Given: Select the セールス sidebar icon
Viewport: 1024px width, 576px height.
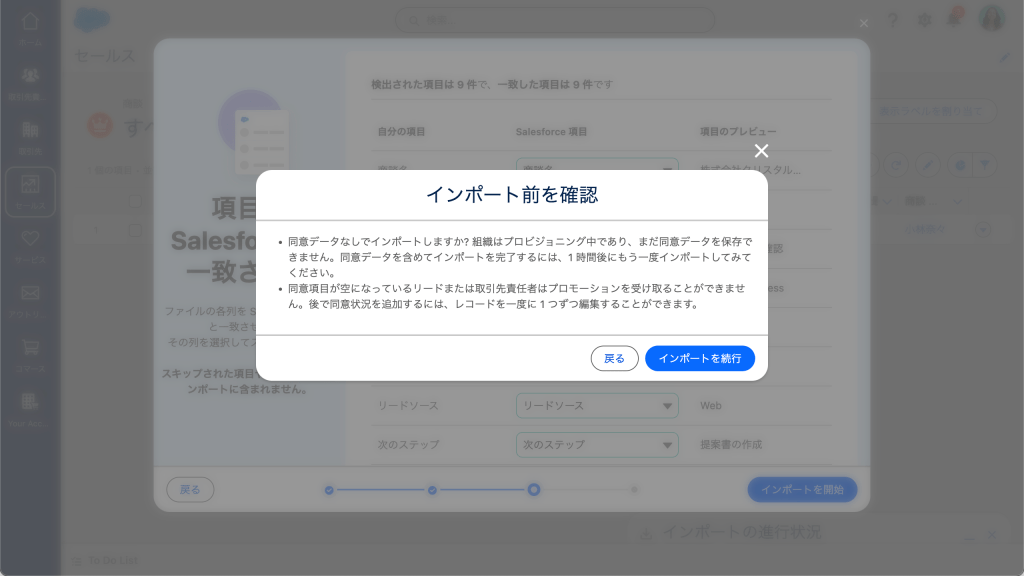Looking at the screenshot, I should [x=30, y=191].
